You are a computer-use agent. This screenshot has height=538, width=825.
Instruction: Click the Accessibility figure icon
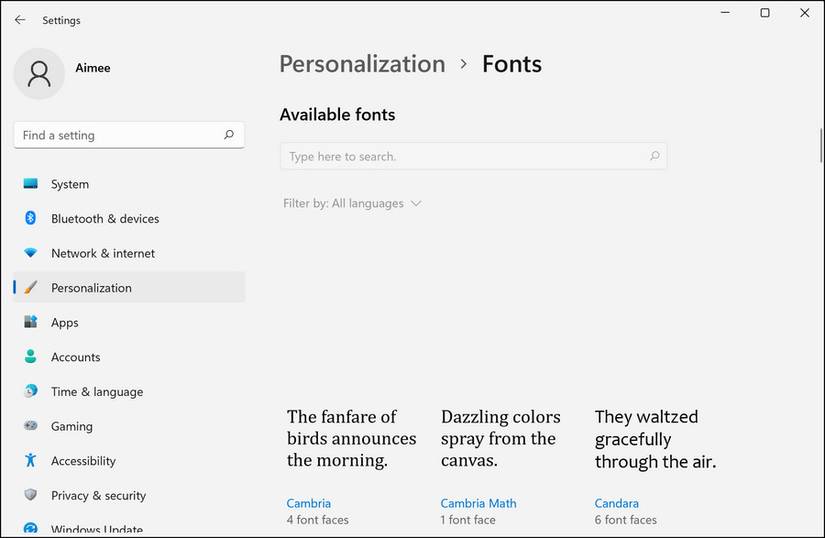point(31,461)
